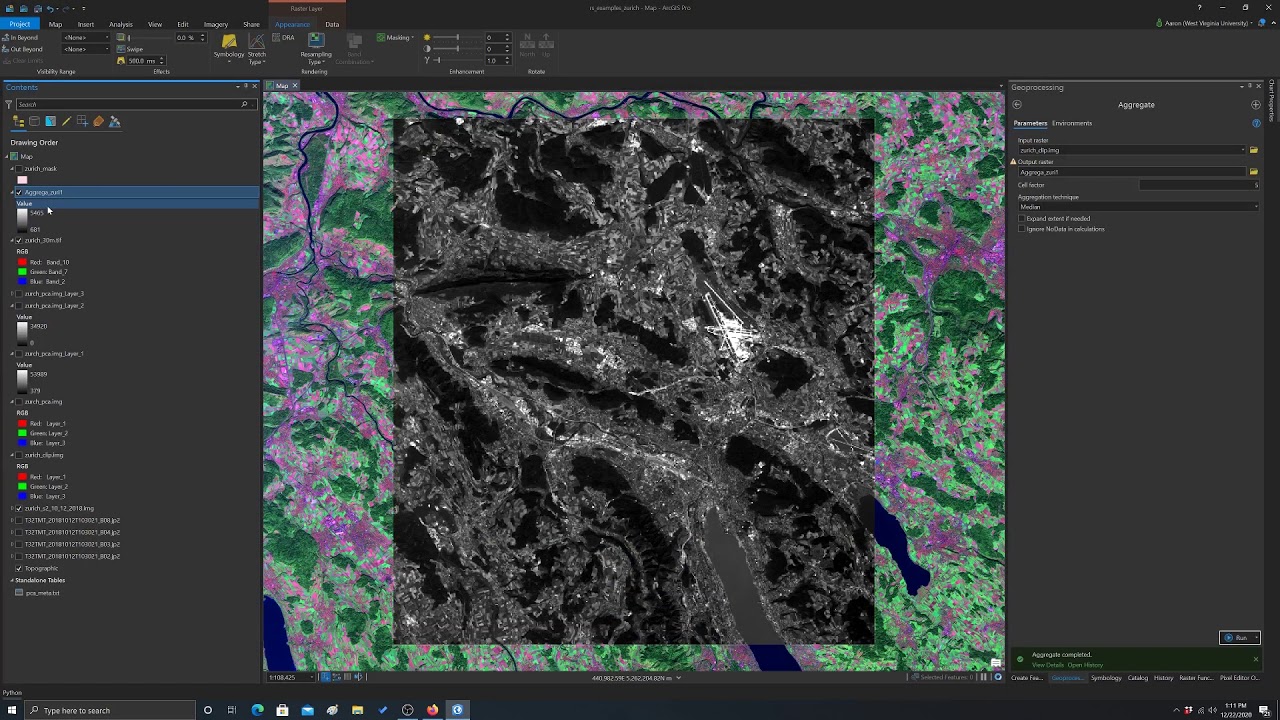Select List By Drawing Order icon
Screen dimensions: 1280x720
point(18,122)
